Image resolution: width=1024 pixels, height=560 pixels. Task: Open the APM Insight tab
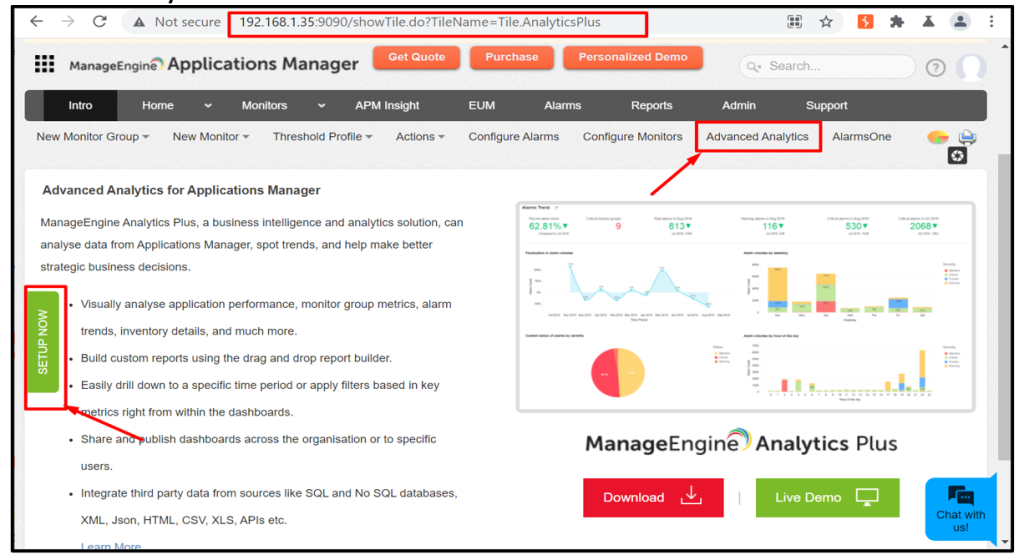387,106
